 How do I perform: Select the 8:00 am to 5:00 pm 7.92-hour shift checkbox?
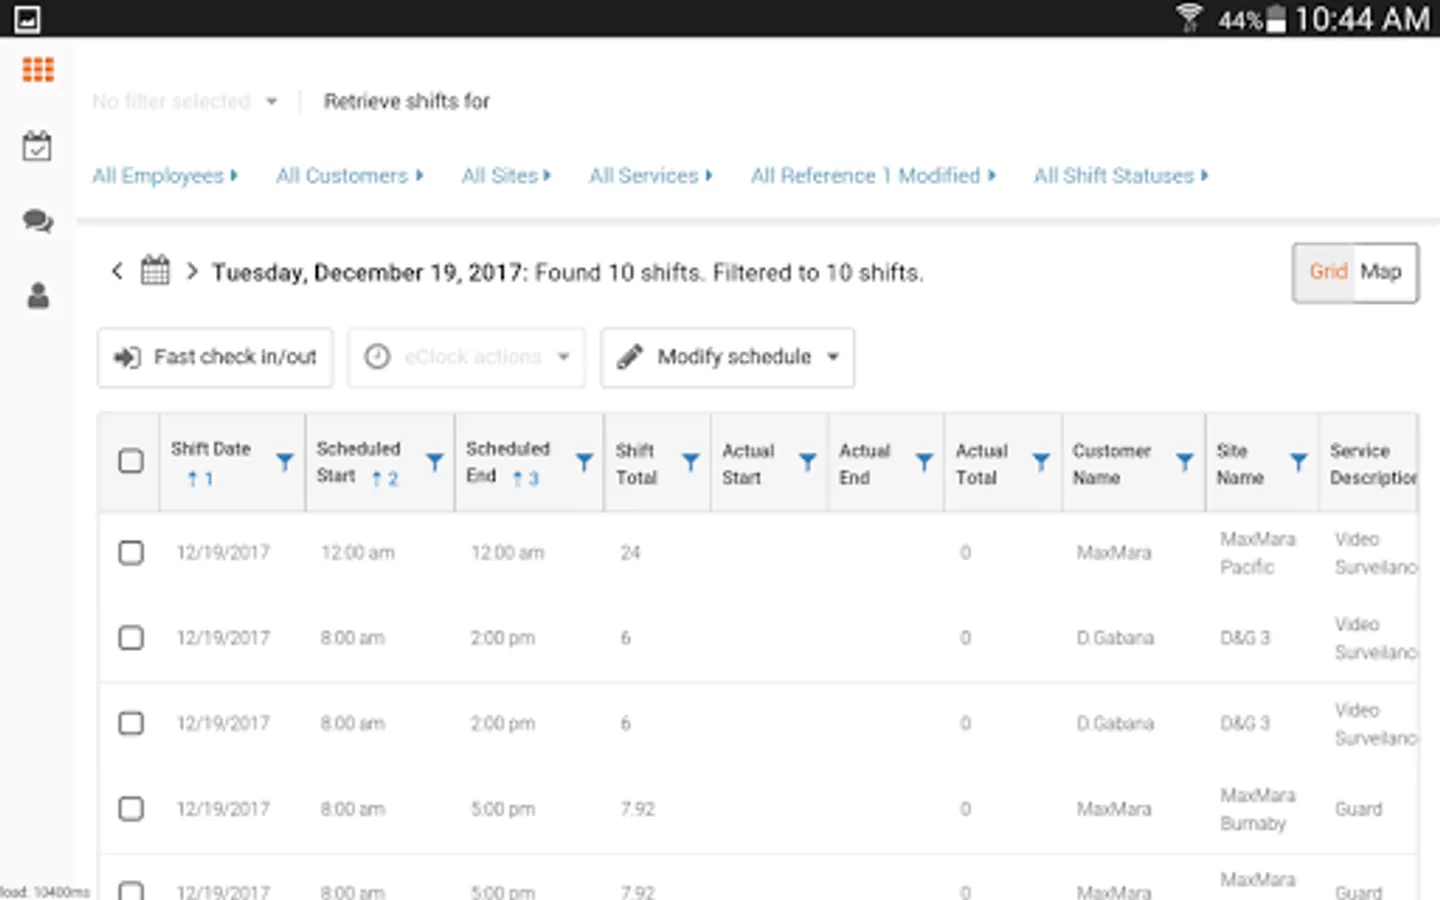pyautogui.click(x=131, y=809)
